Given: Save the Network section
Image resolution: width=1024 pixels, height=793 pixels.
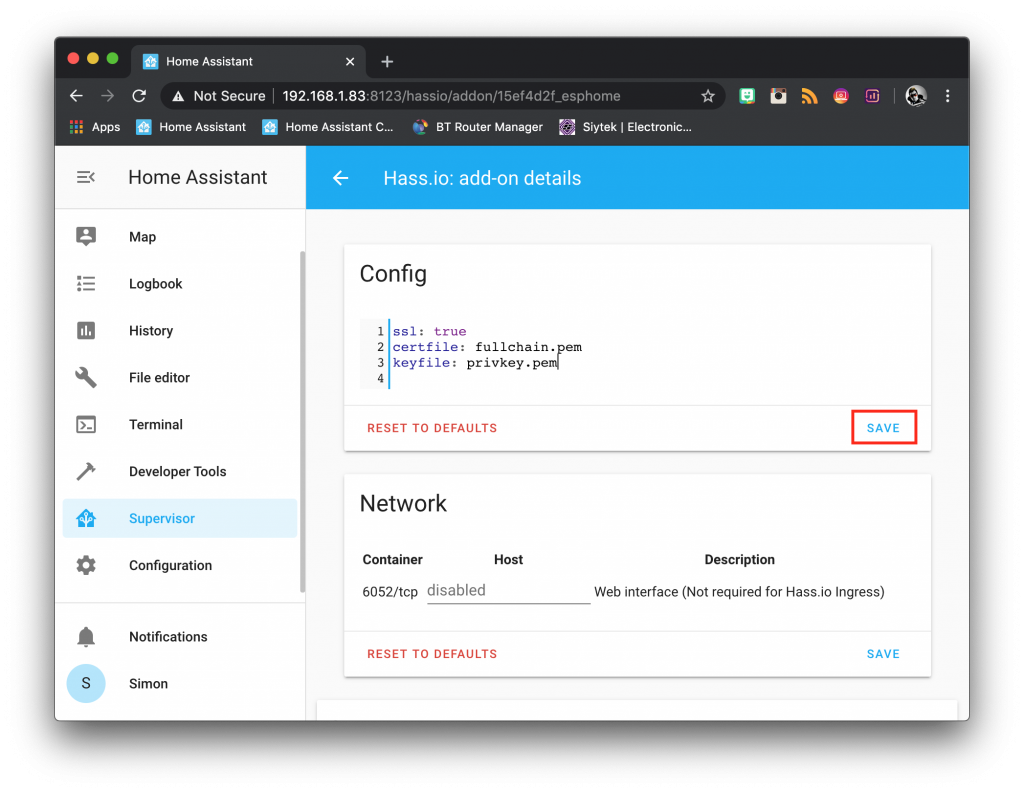Looking at the screenshot, I should (884, 654).
